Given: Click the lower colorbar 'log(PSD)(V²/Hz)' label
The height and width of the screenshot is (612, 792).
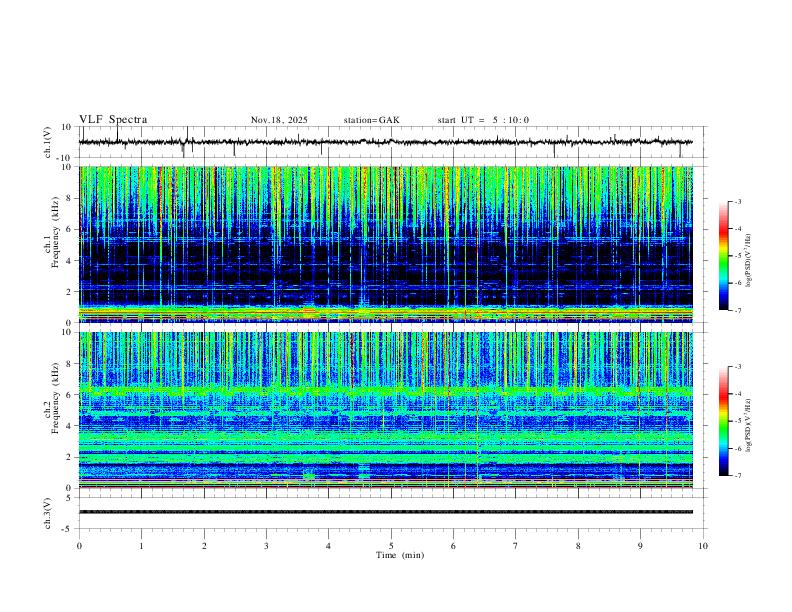Looking at the screenshot, I should [749, 426].
